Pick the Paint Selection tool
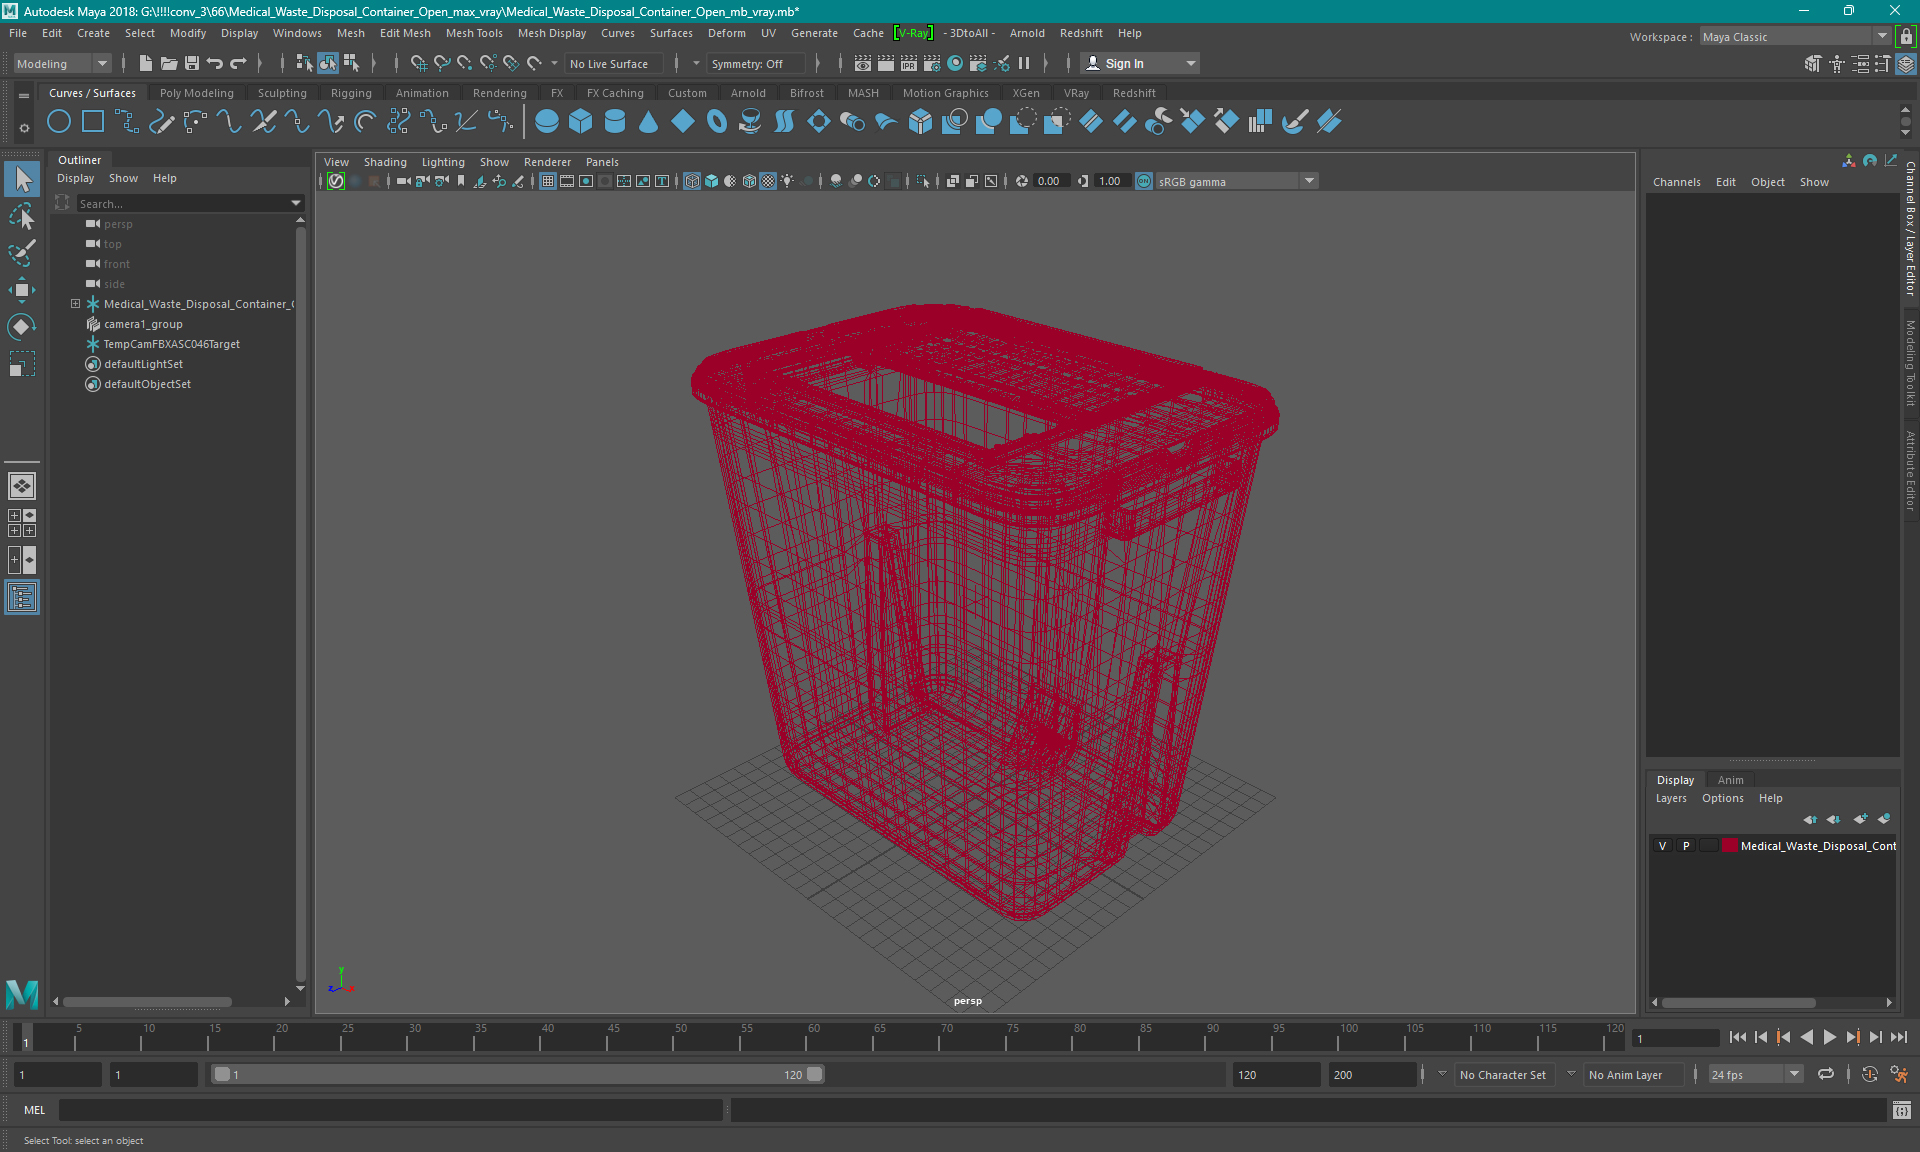The height and width of the screenshot is (1152, 1920). [22, 253]
